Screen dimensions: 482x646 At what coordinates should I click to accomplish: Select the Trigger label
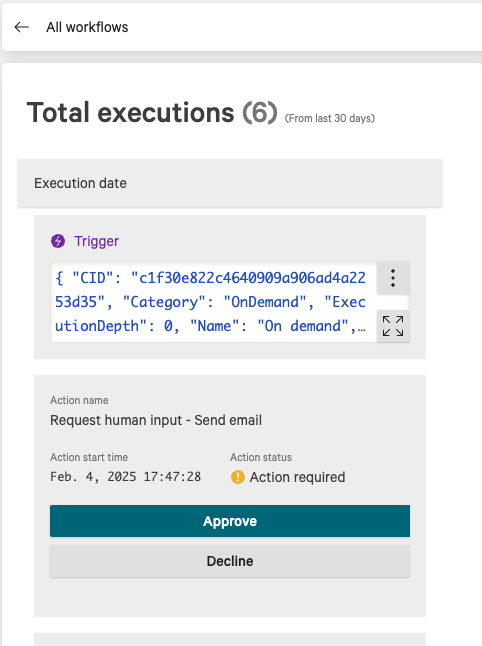[x=96, y=241]
